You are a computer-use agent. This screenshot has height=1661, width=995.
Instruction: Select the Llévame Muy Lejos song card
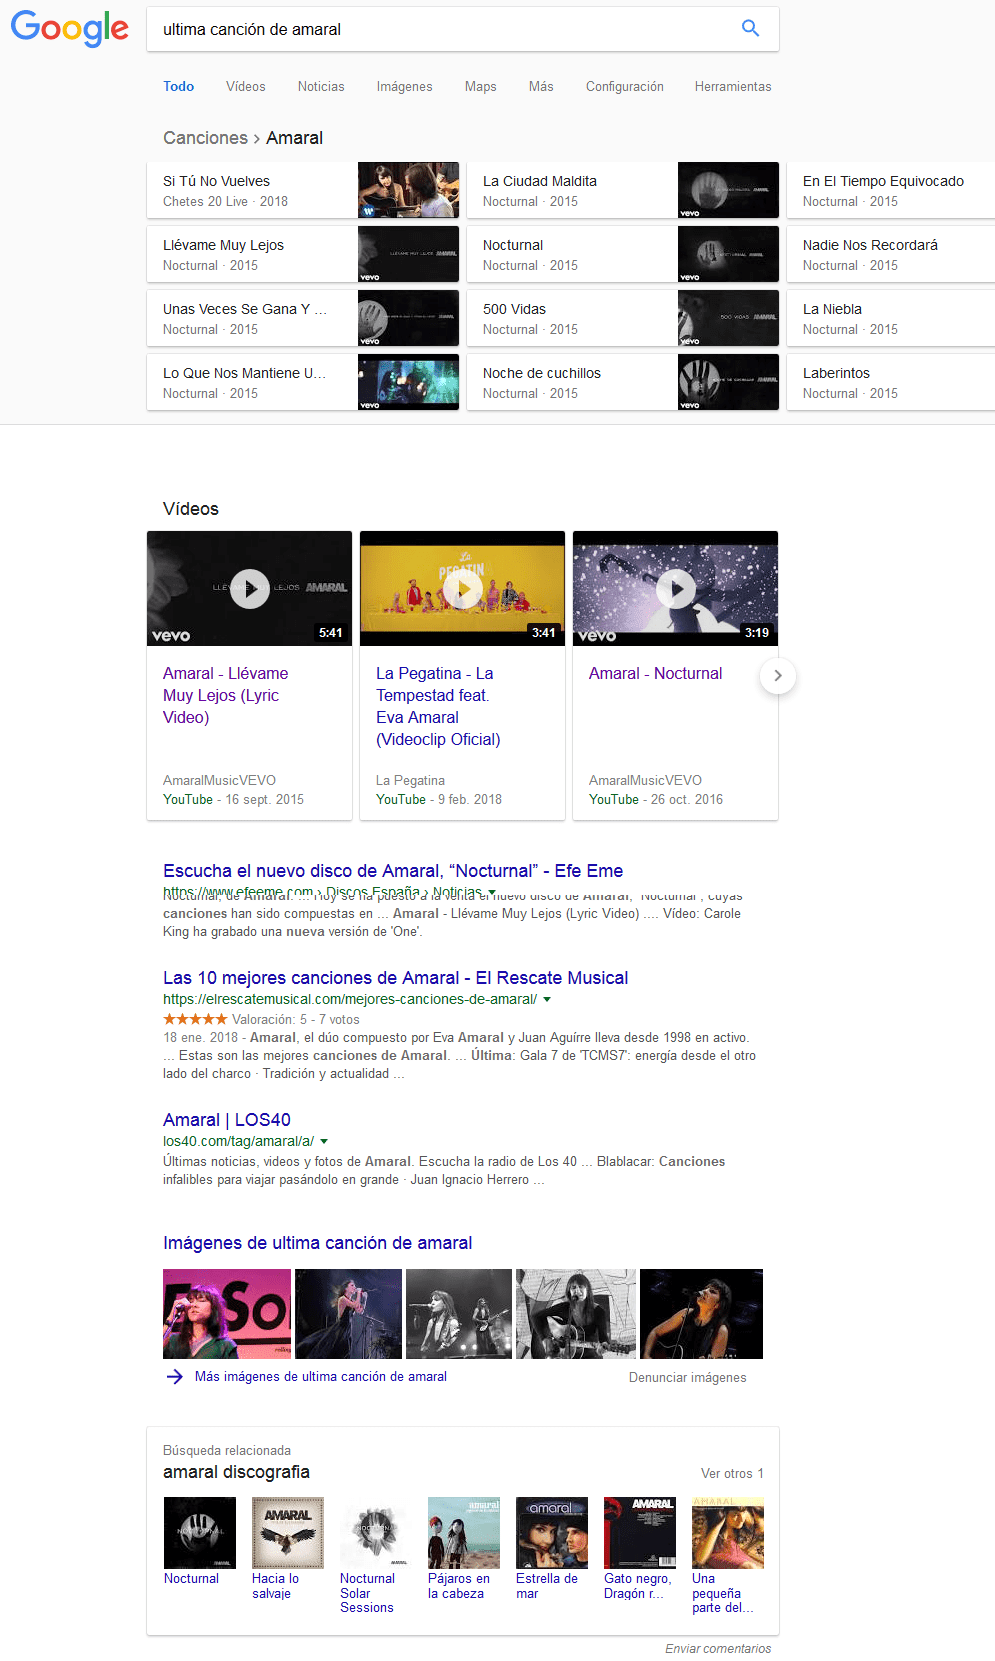(303, 254)
